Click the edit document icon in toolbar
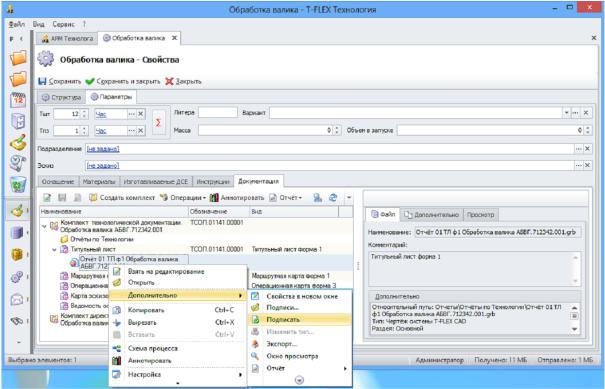 coord(47,198)
